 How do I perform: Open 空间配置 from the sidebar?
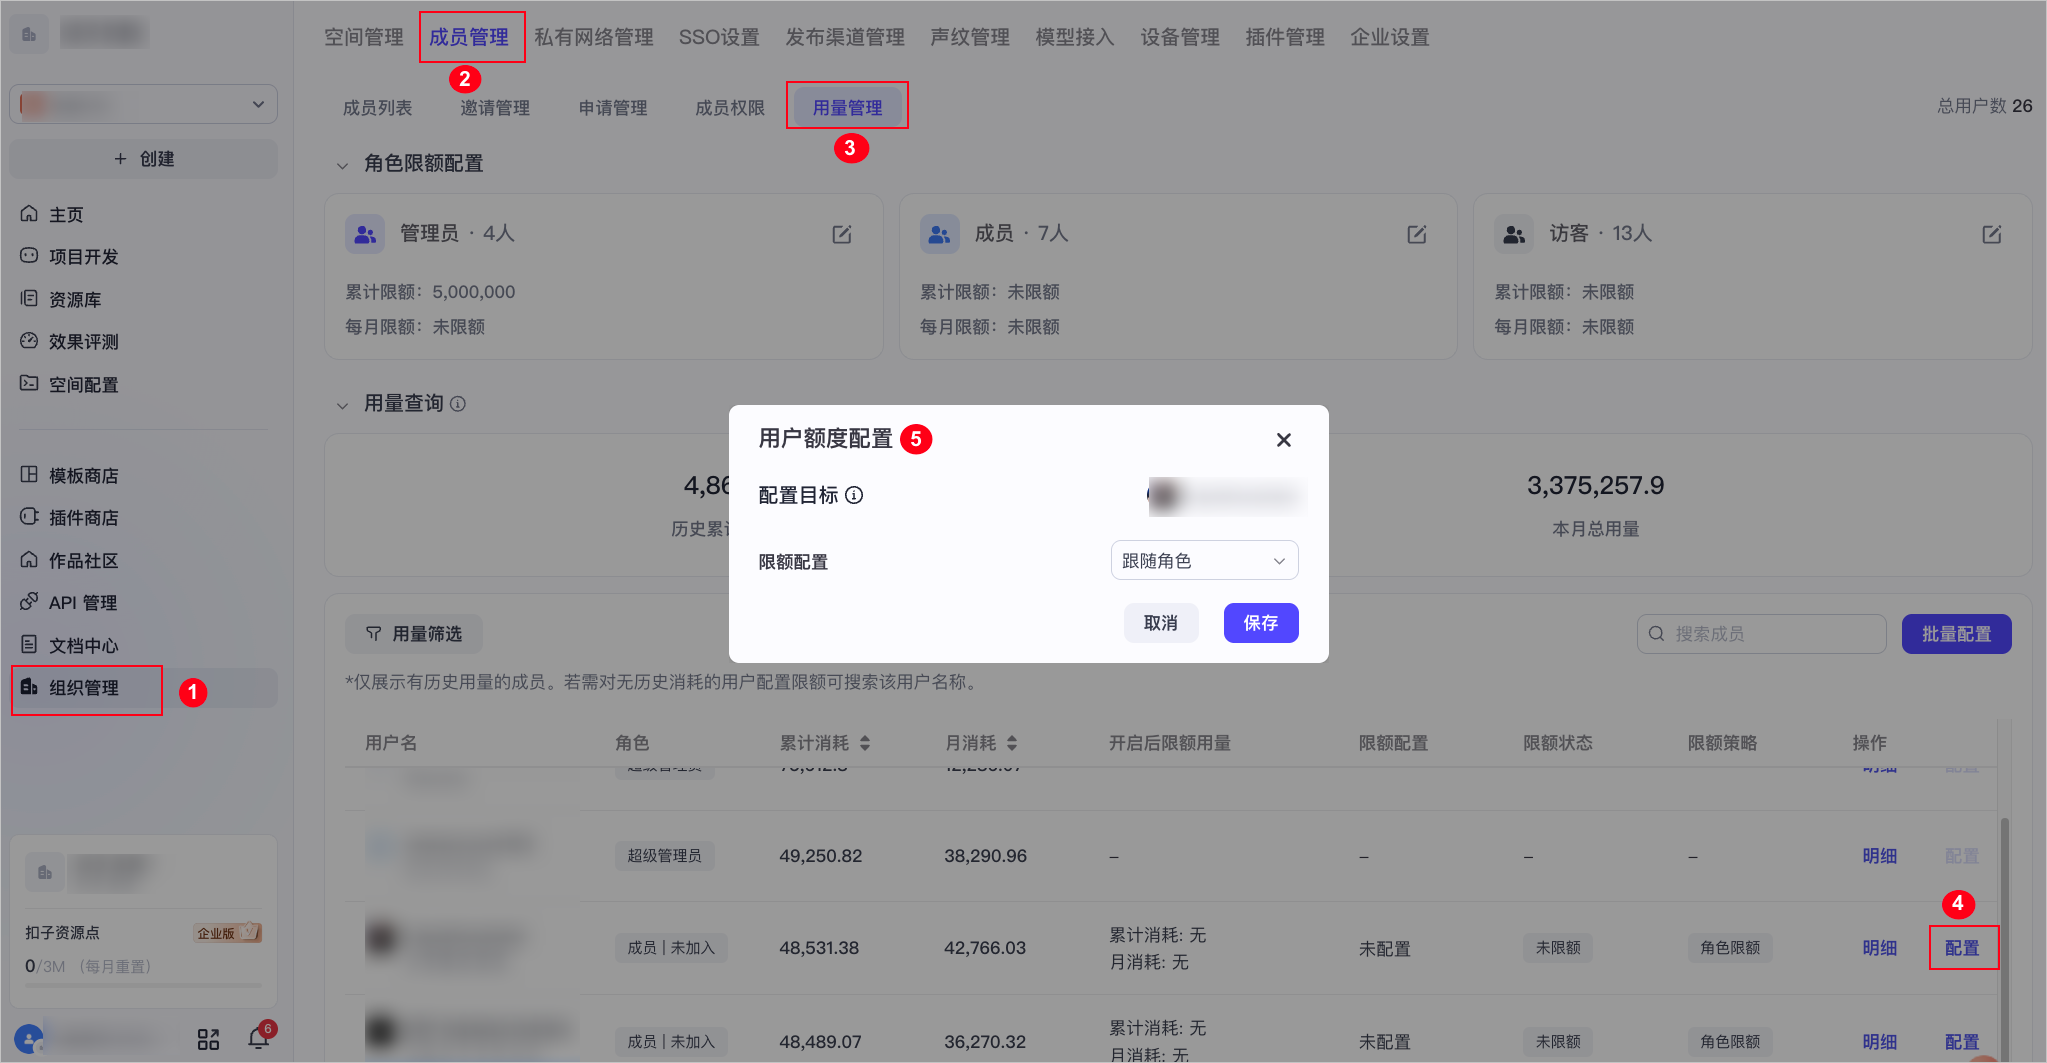pyautogui.click(x=143, y=385)
